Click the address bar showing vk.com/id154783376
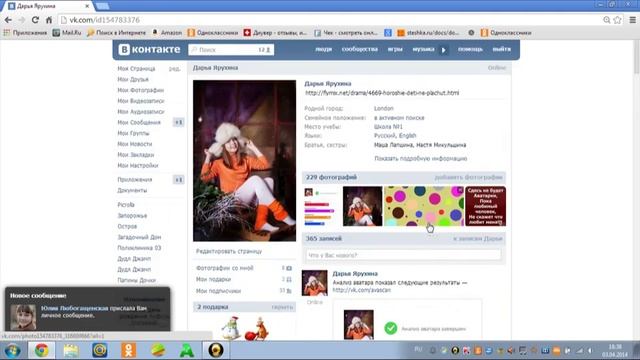 pos(331,20)
